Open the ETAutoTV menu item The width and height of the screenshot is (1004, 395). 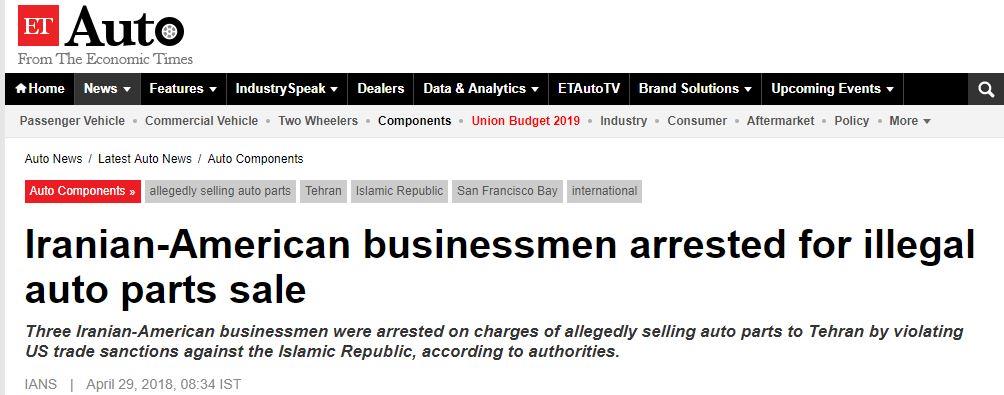tap(589, 89)
